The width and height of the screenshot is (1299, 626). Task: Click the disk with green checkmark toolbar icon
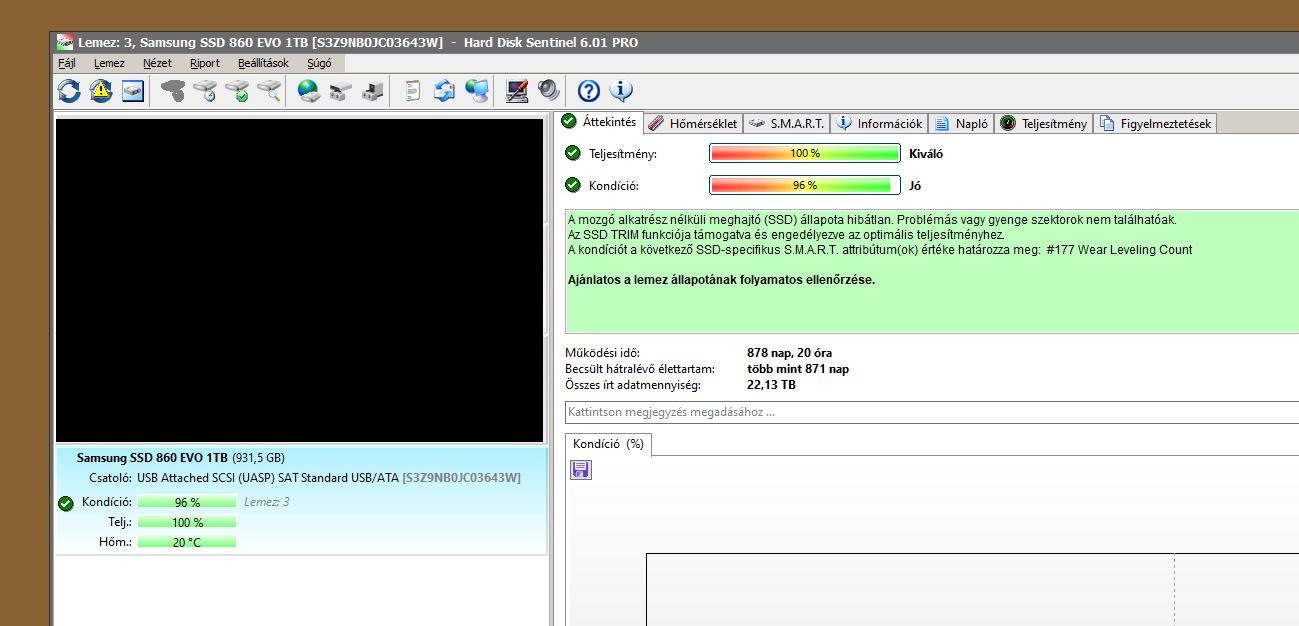237,91
